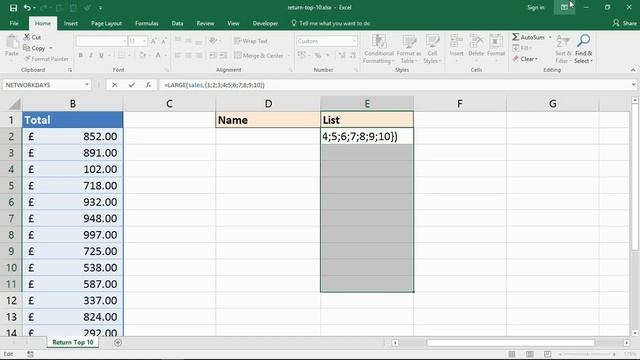Viewport: 640px width, 360px height.
Task: Click the Cut scissors icon
Action: point(27,37)
